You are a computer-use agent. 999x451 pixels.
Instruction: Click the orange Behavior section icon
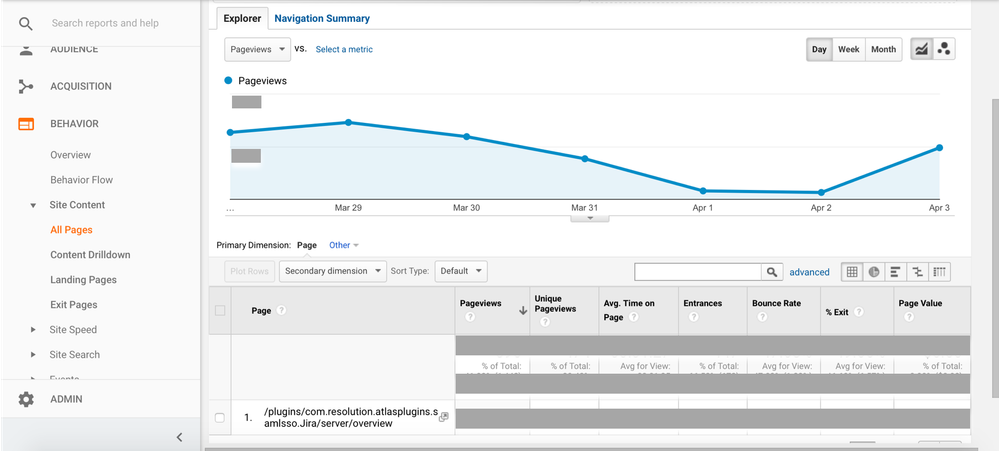(x=25, y=124)
